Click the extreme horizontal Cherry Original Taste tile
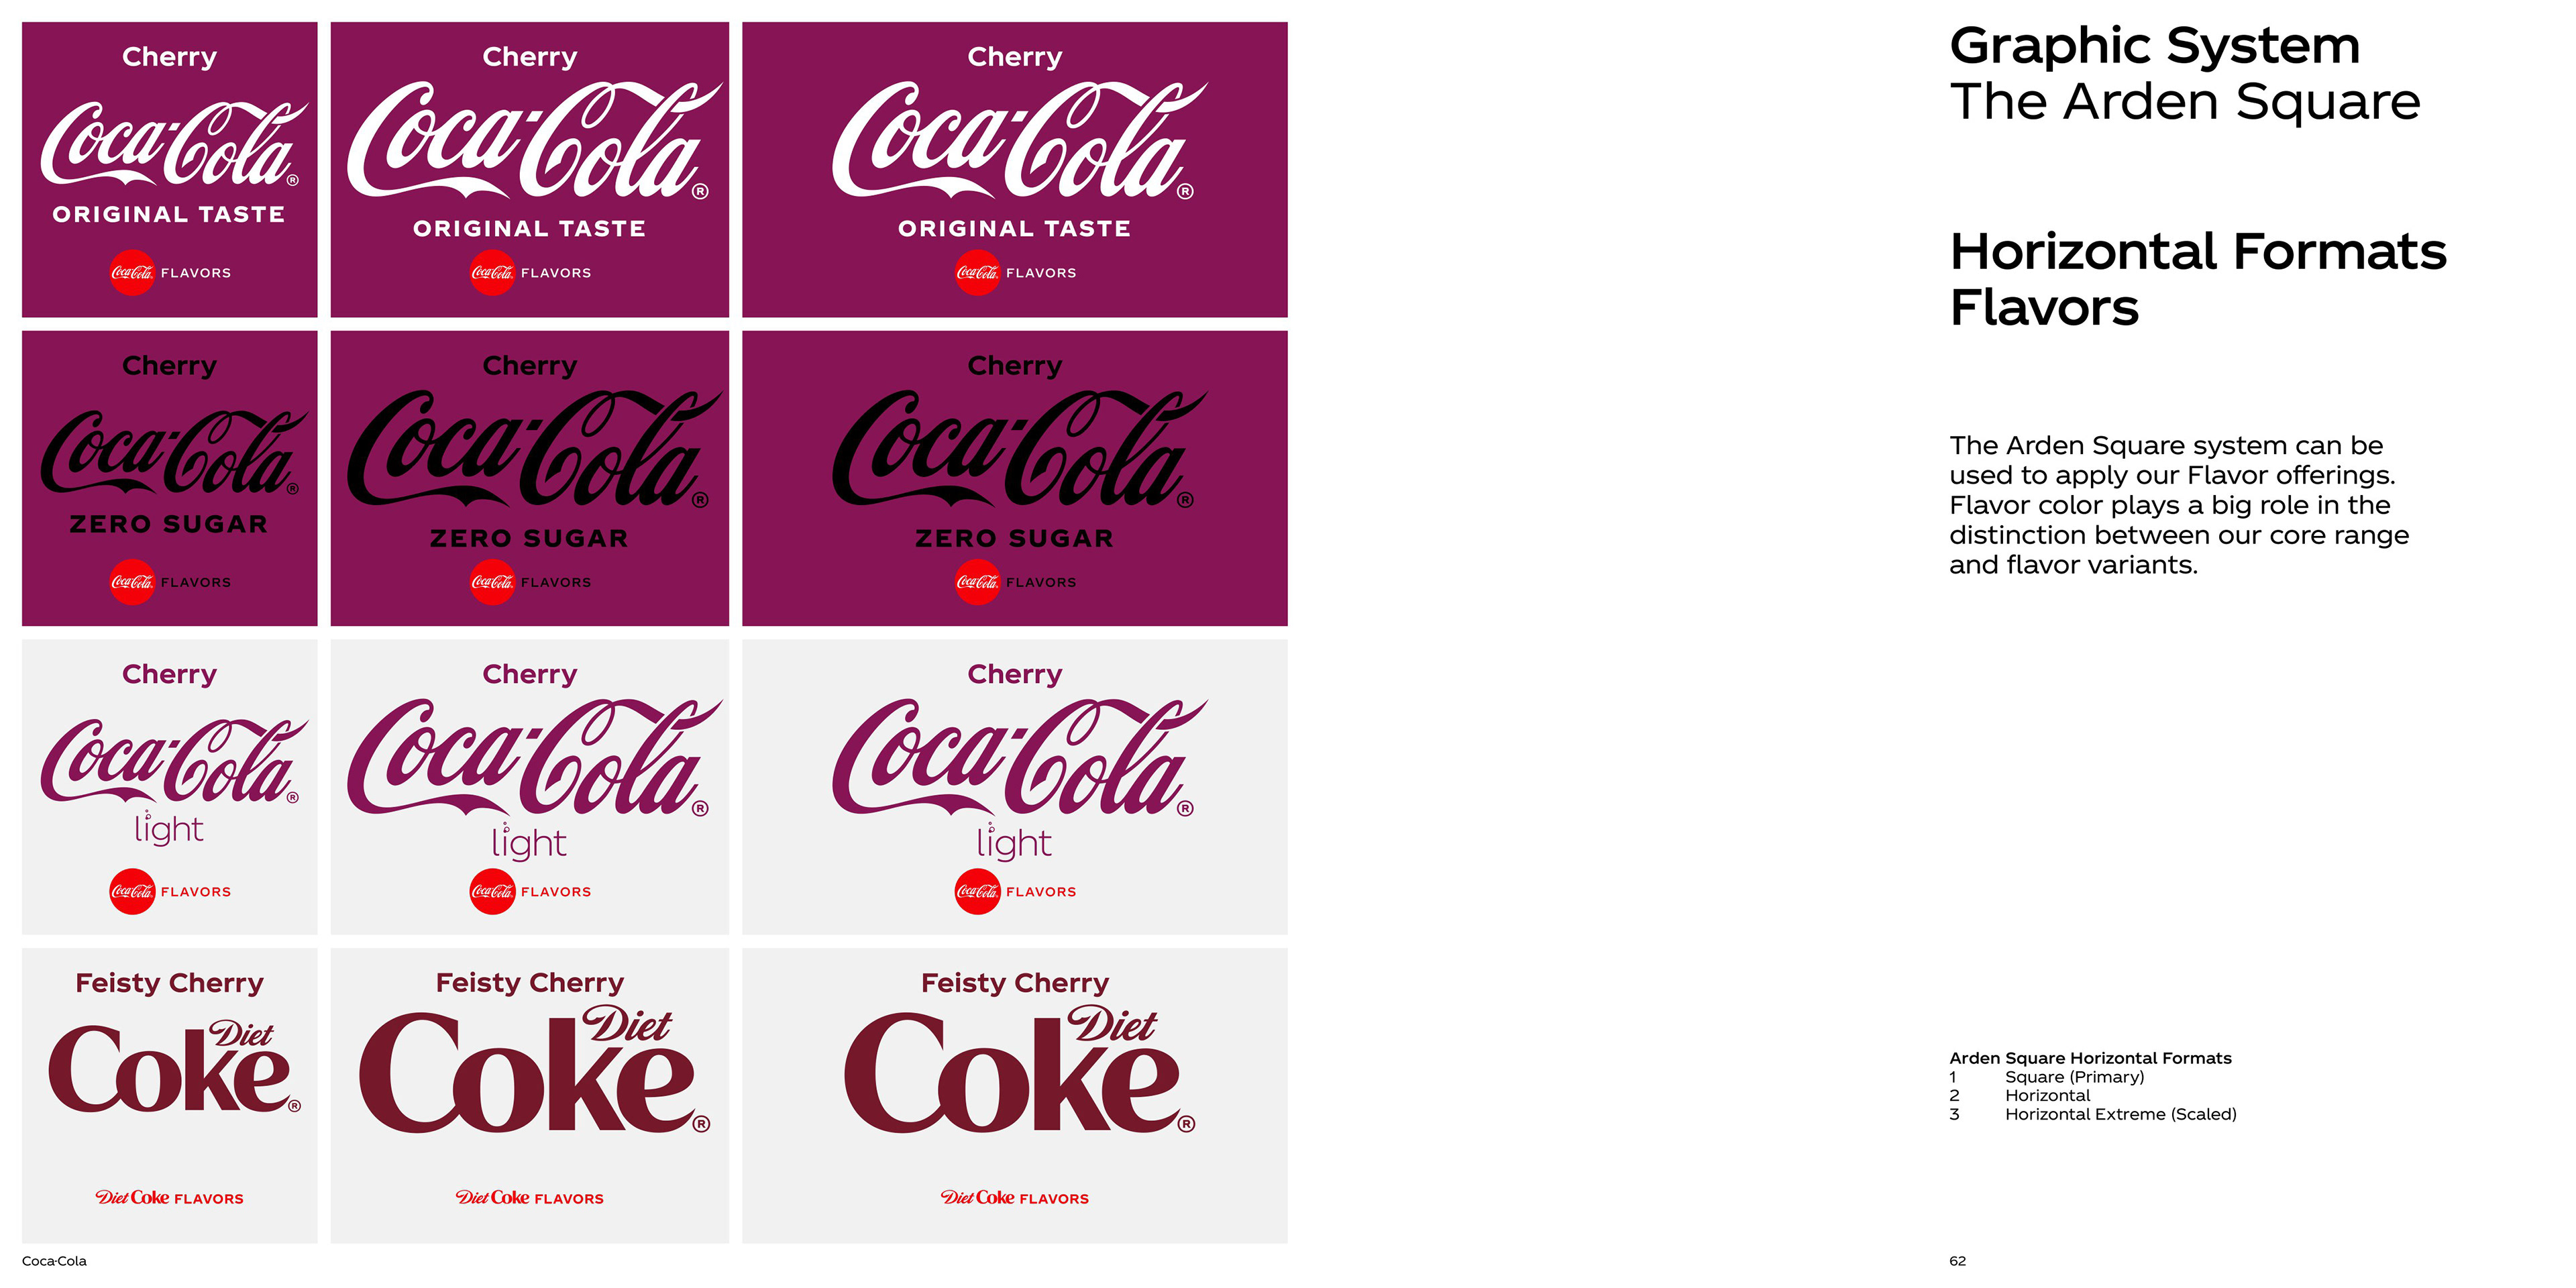2576x1288 pixels. click(1014, 170)
